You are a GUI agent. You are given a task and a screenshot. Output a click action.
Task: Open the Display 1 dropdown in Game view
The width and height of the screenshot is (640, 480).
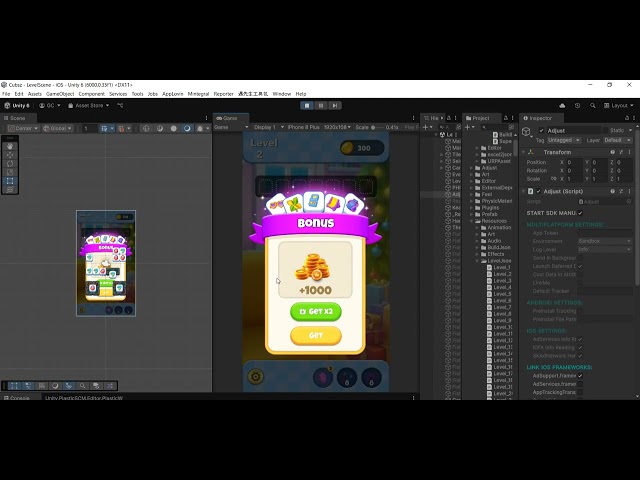point(269,127)
